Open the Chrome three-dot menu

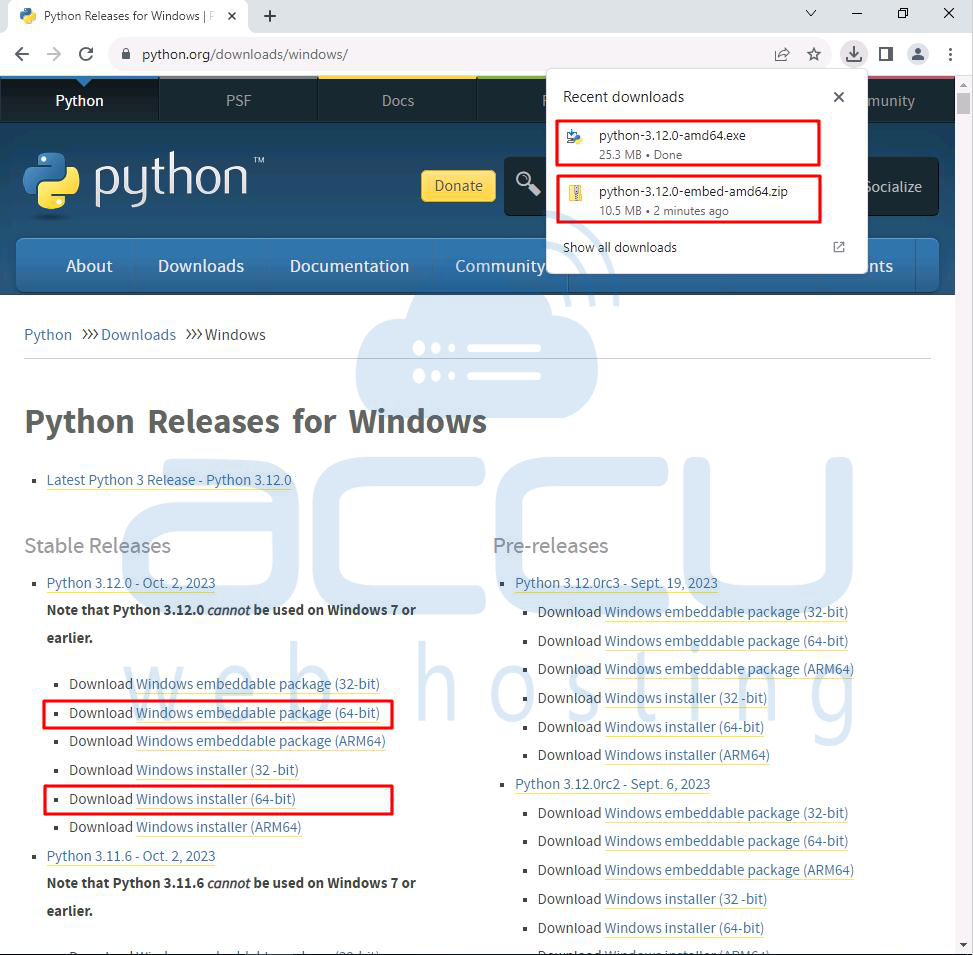[950, 54]
